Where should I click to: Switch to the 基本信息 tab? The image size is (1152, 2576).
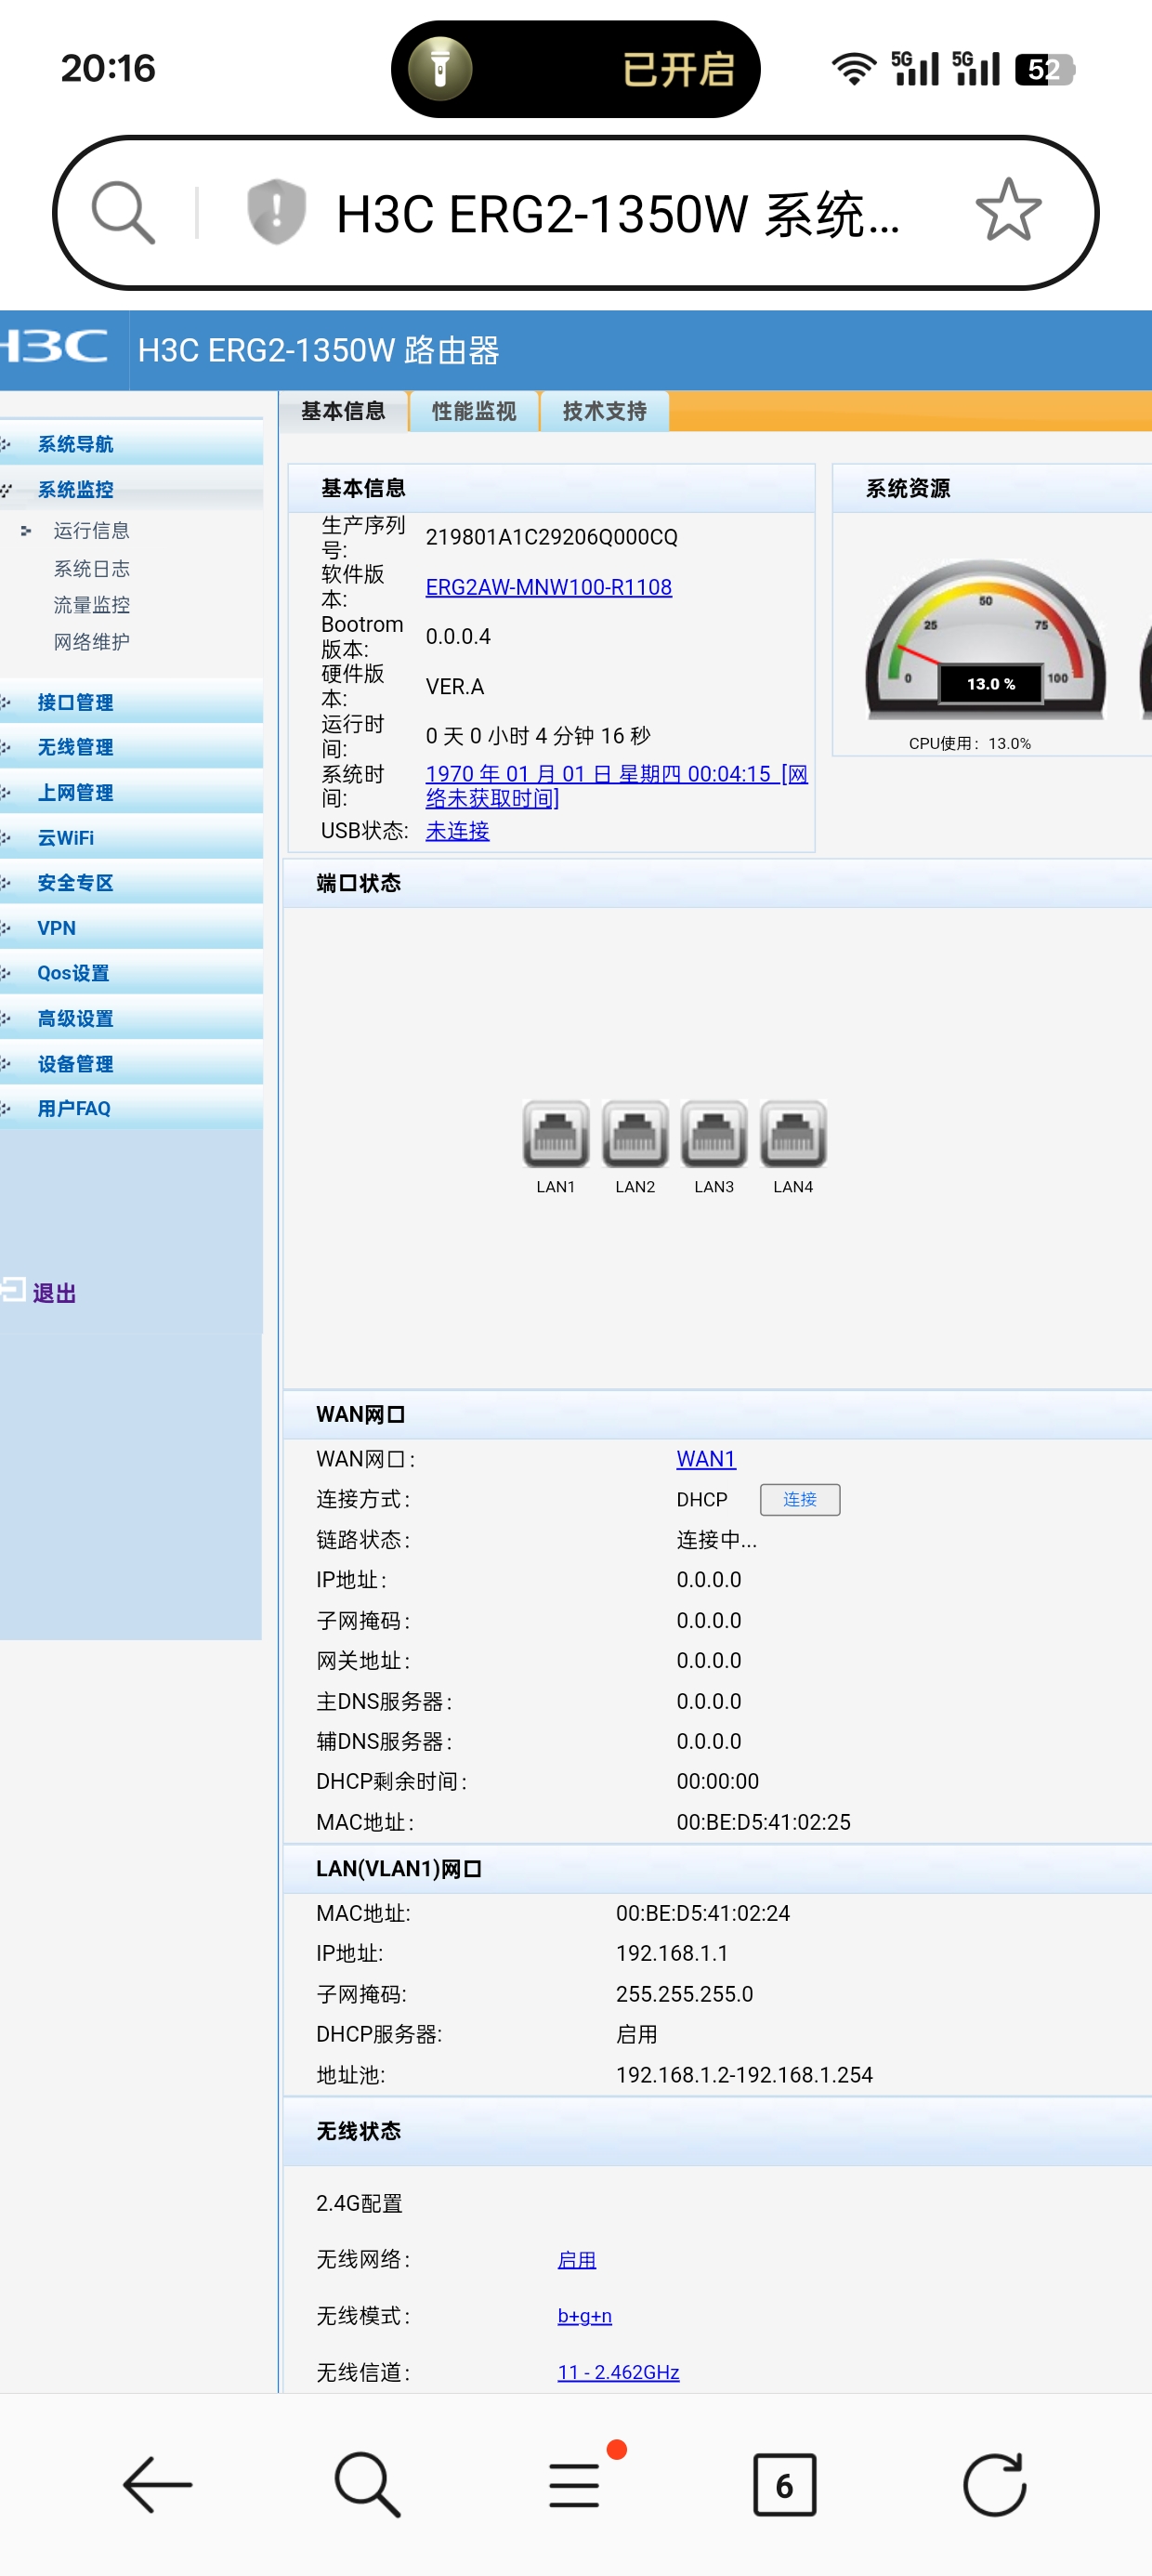[343, 411]
